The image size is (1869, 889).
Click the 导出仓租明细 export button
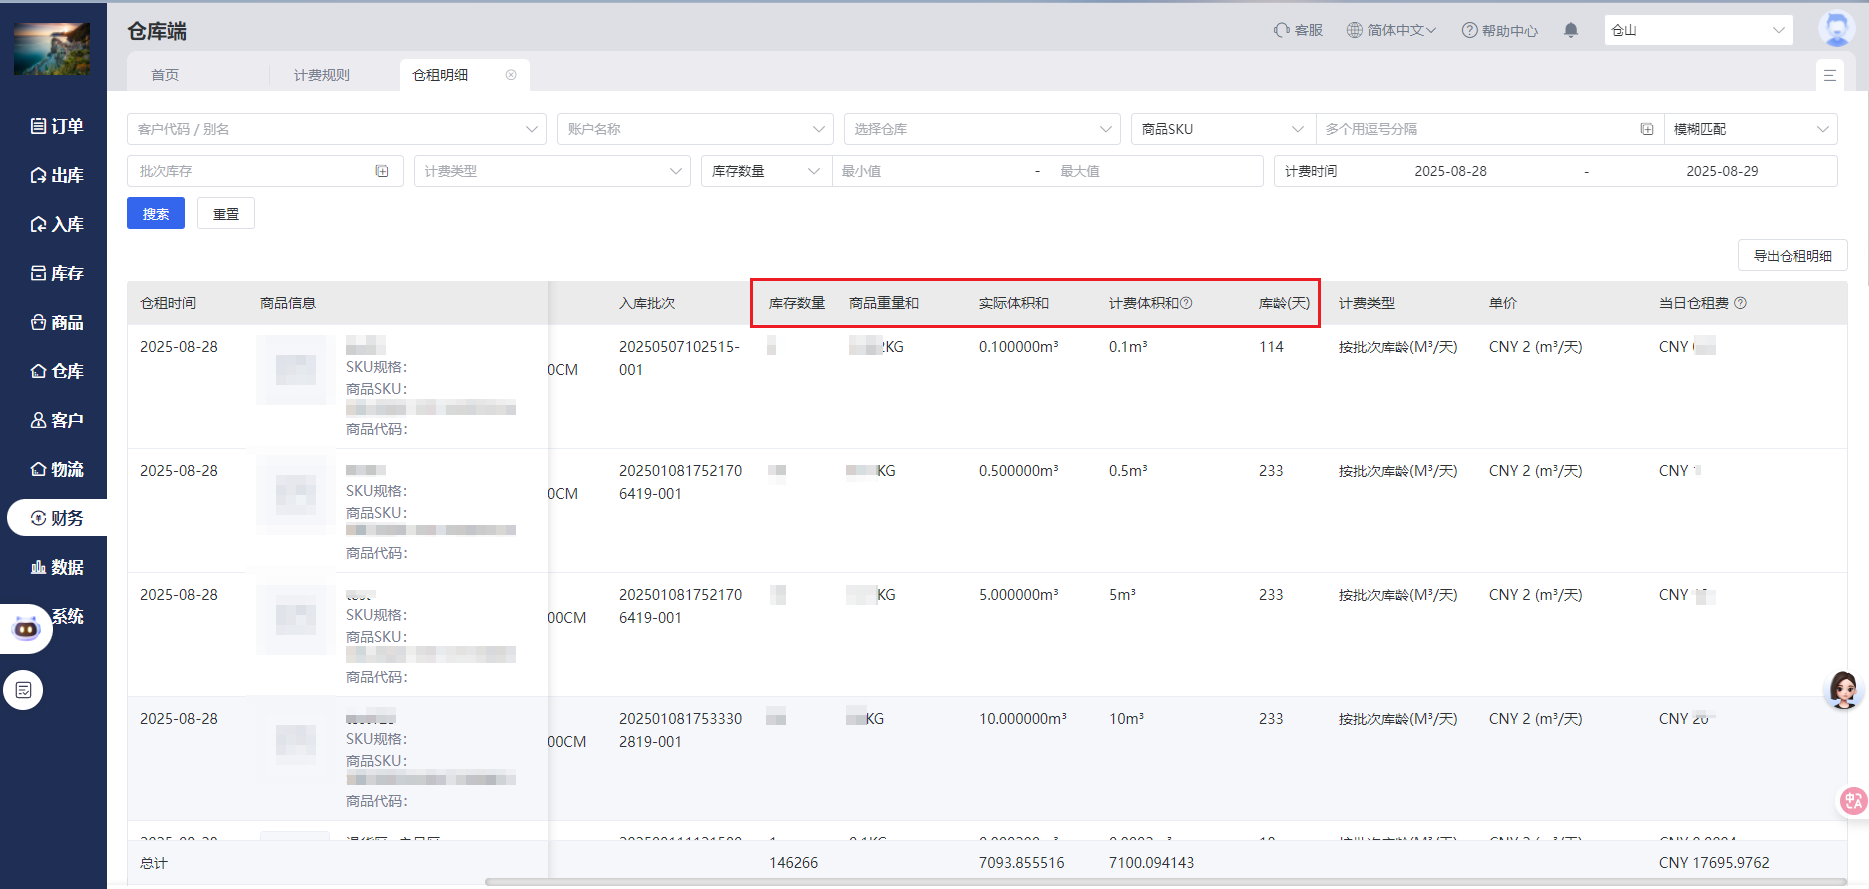click(1792, 256)
